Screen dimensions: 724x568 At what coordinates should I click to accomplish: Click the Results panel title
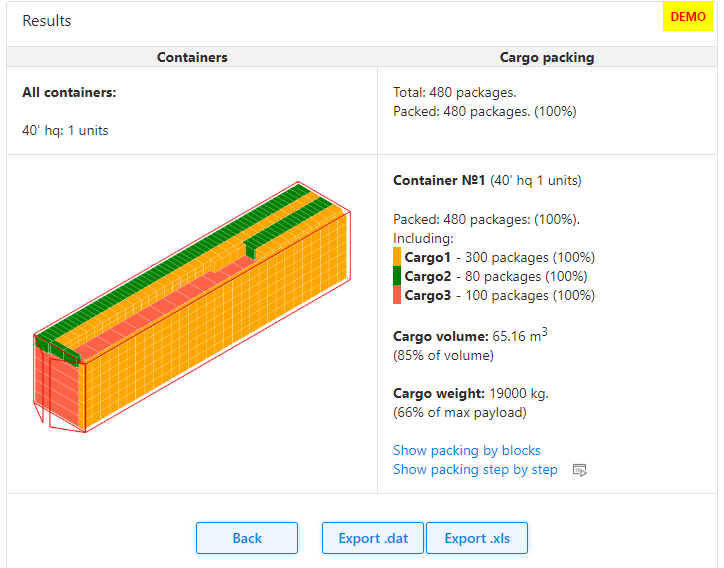click(x=47, y=21)
